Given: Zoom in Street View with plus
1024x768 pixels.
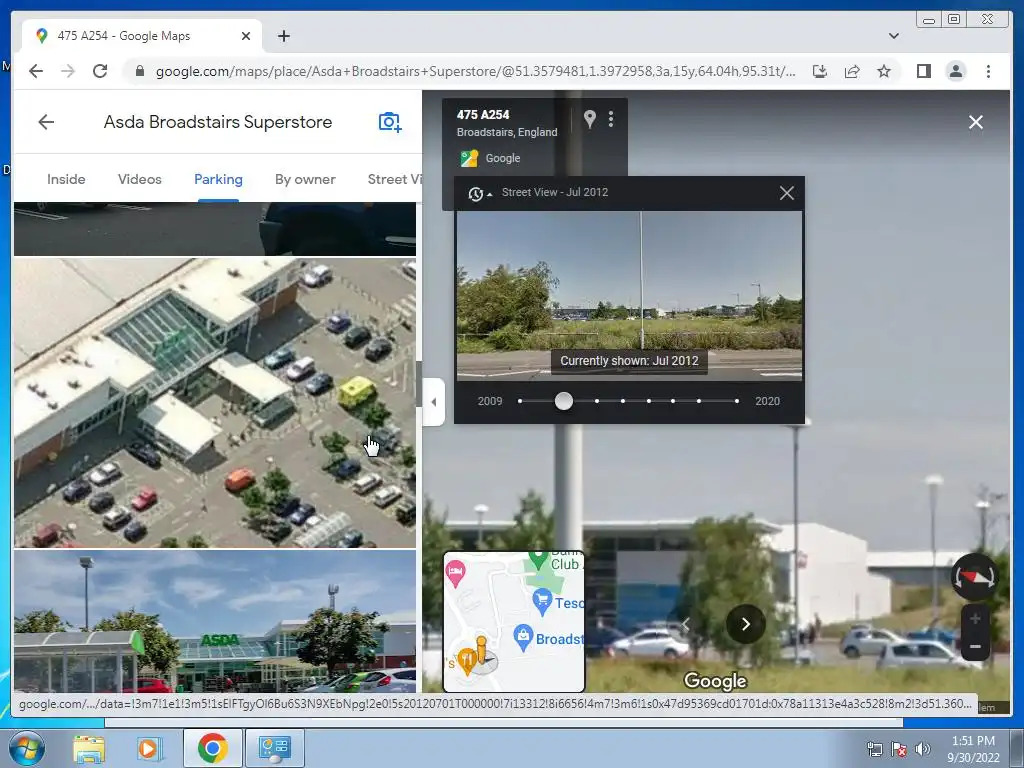Looking at the screenshot, I should coord(975,618).
